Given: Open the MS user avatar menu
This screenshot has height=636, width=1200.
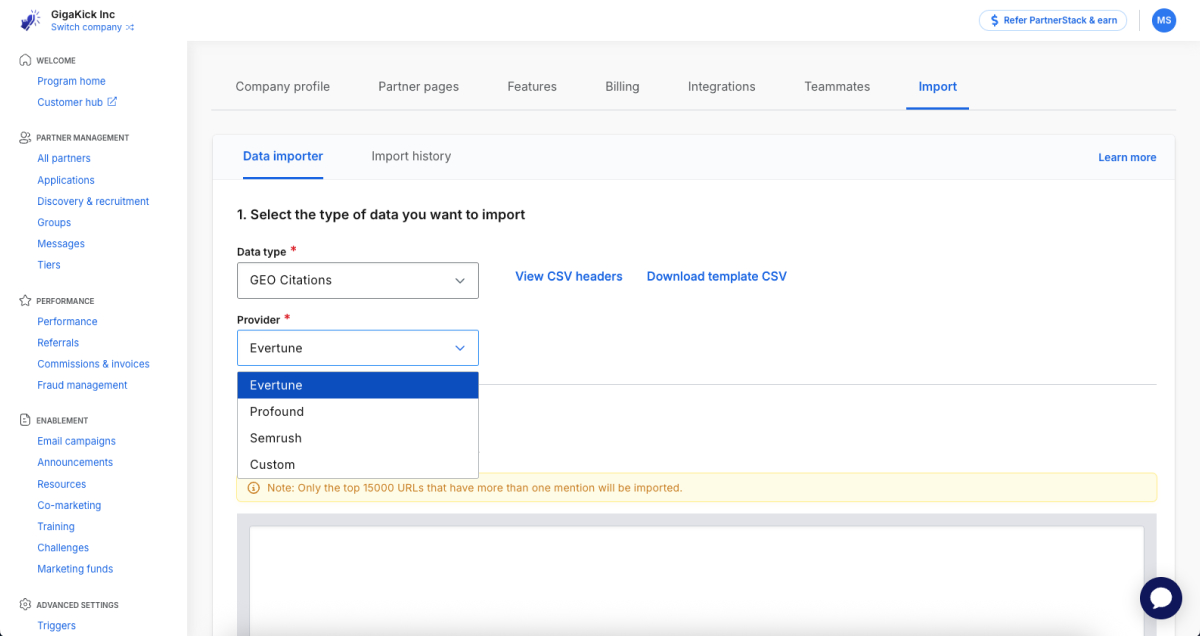Looking at the screenshot, I should (x=1164, y=20).
